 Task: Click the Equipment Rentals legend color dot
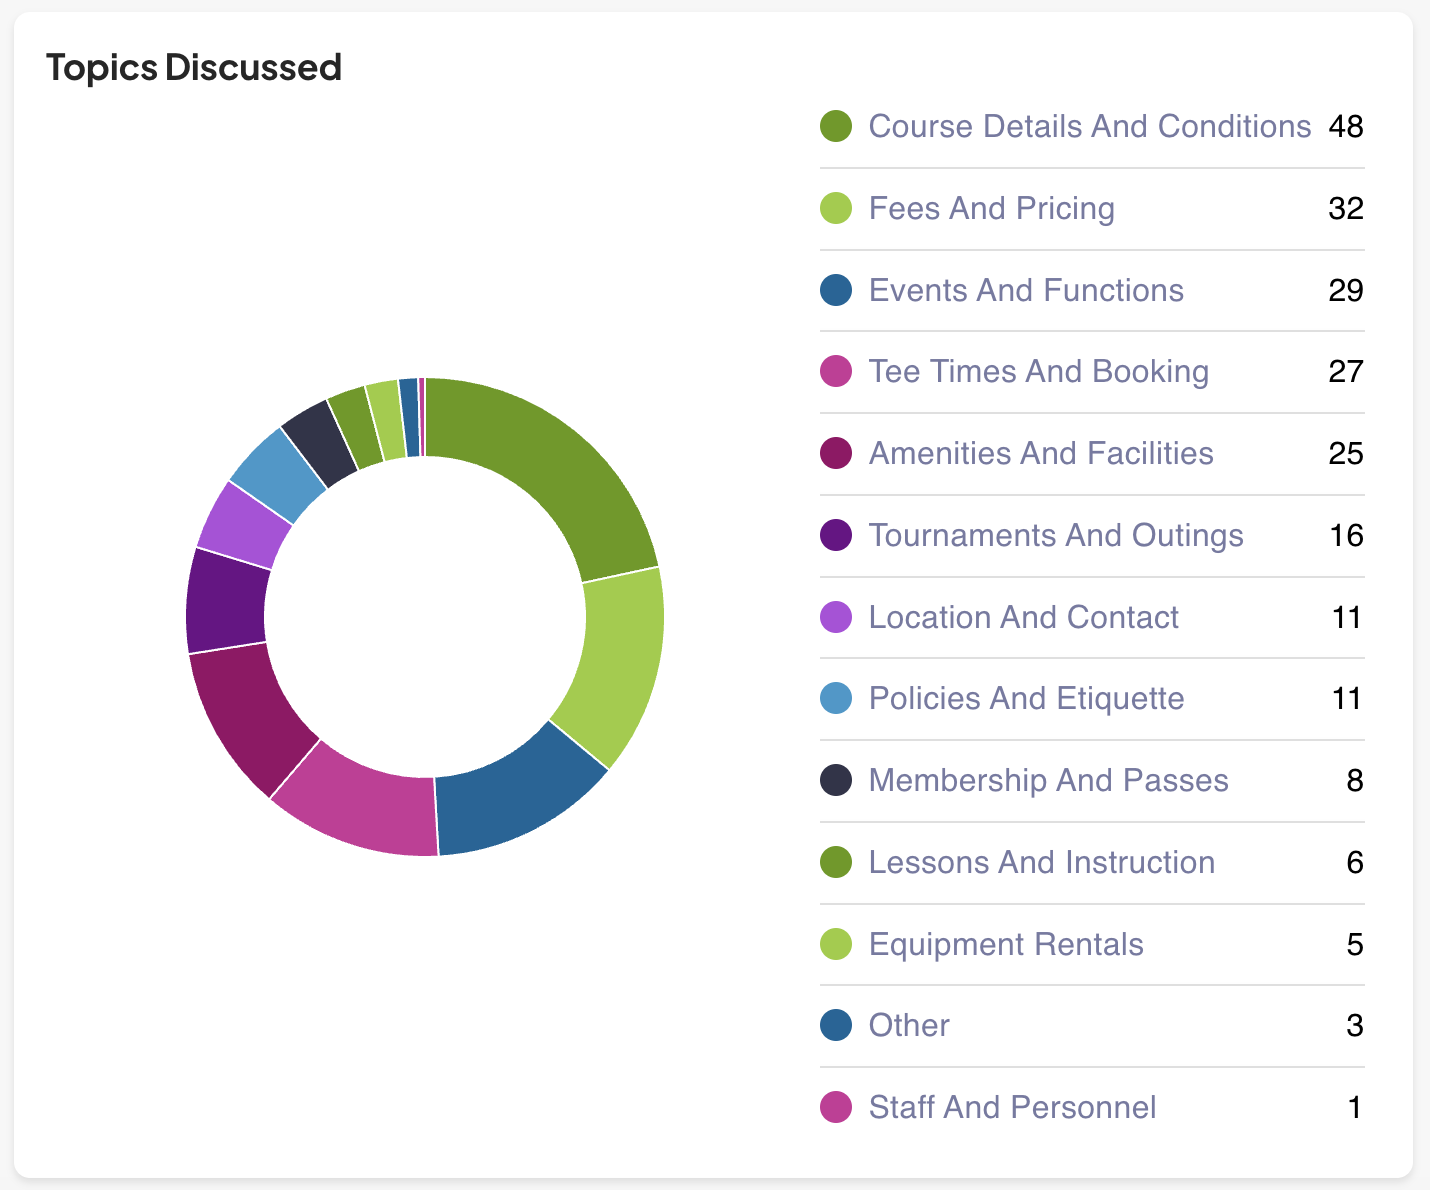pyautogui.click(x=836, y=945)
